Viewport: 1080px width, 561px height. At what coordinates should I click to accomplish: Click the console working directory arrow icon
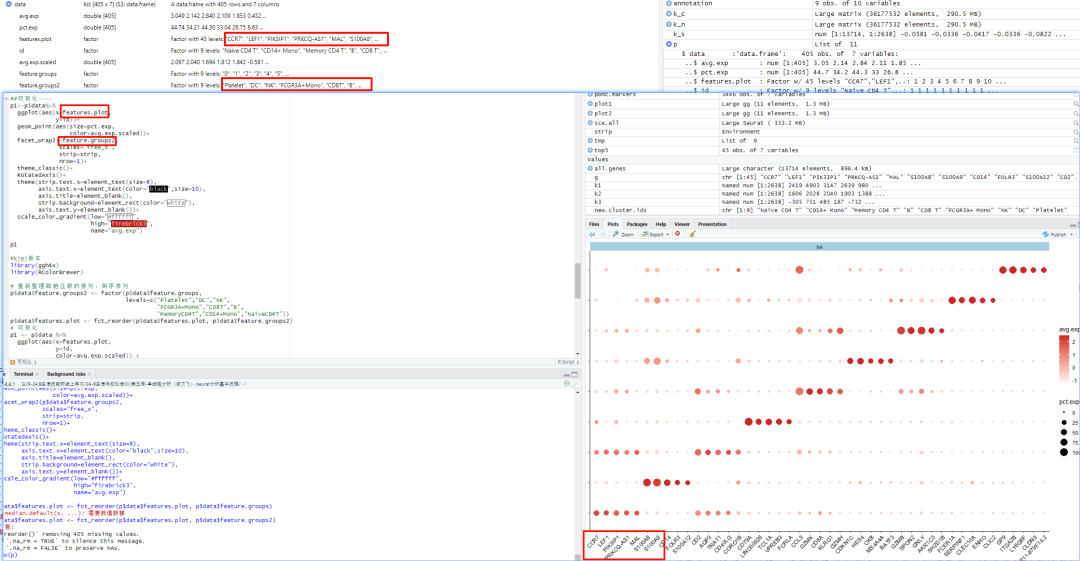(245, 384)
